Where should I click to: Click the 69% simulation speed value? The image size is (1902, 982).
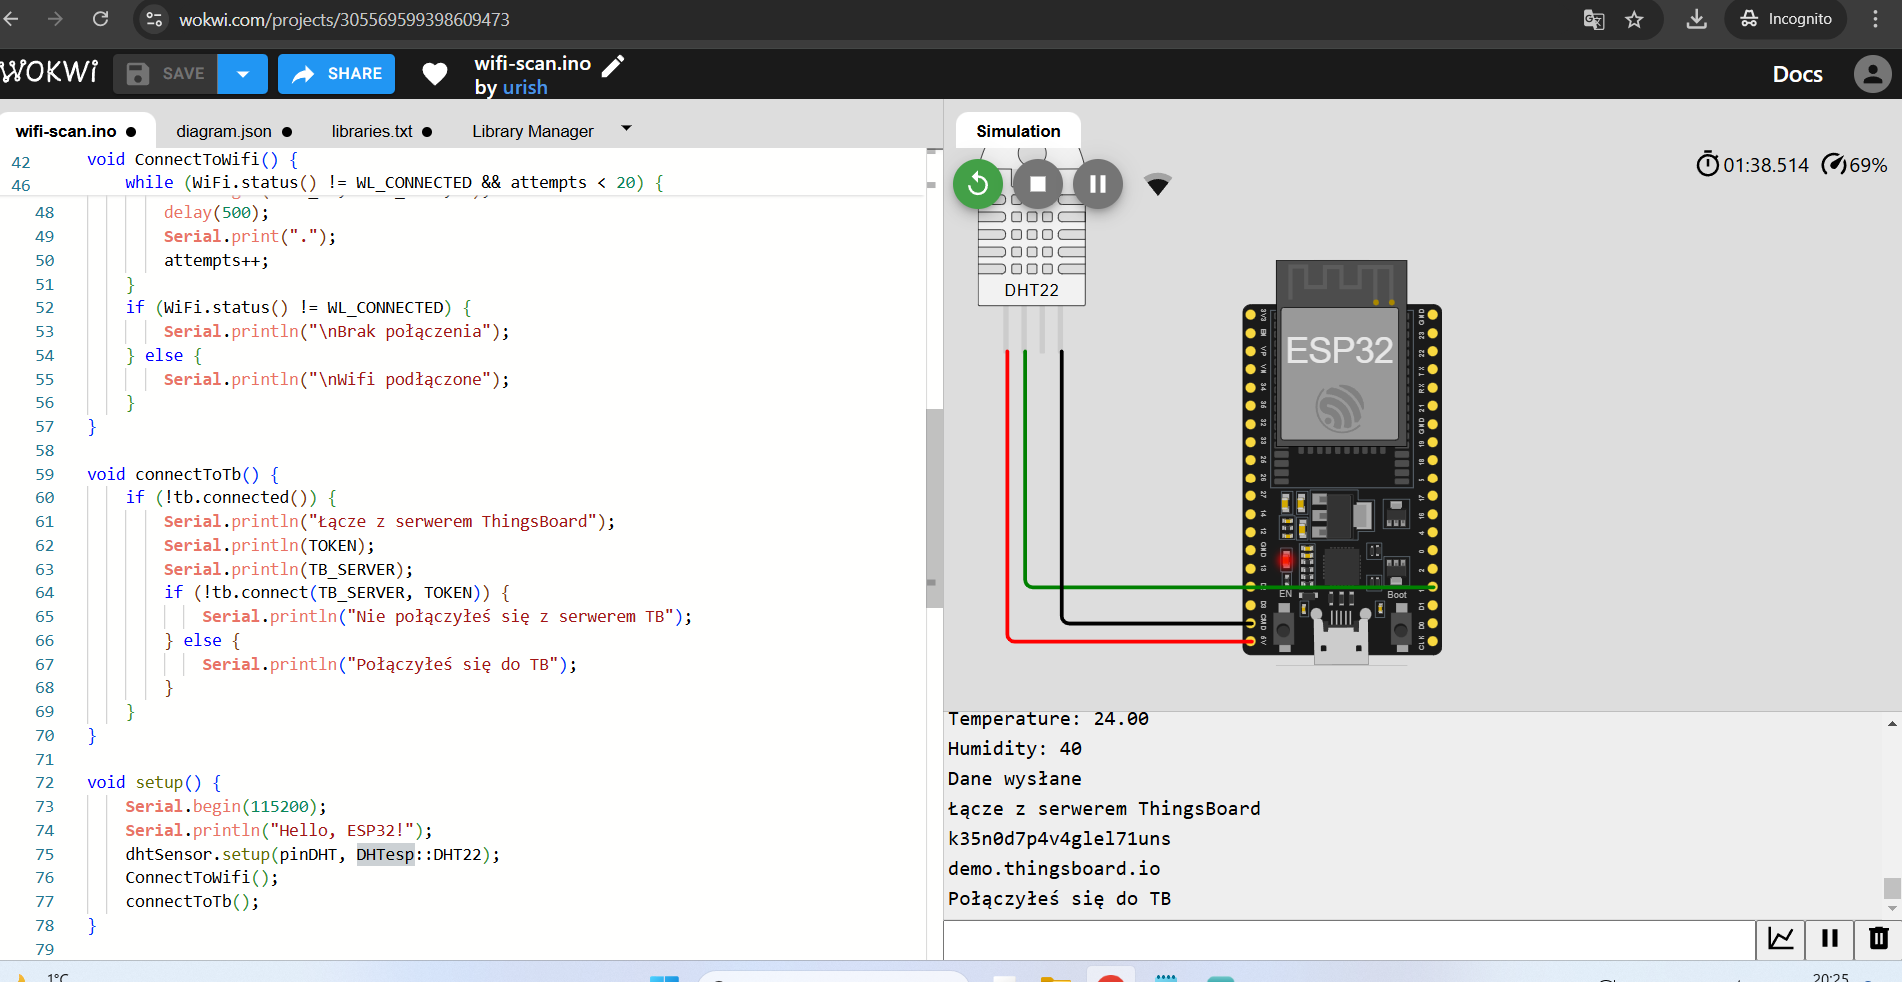(x=1868, y=165)
